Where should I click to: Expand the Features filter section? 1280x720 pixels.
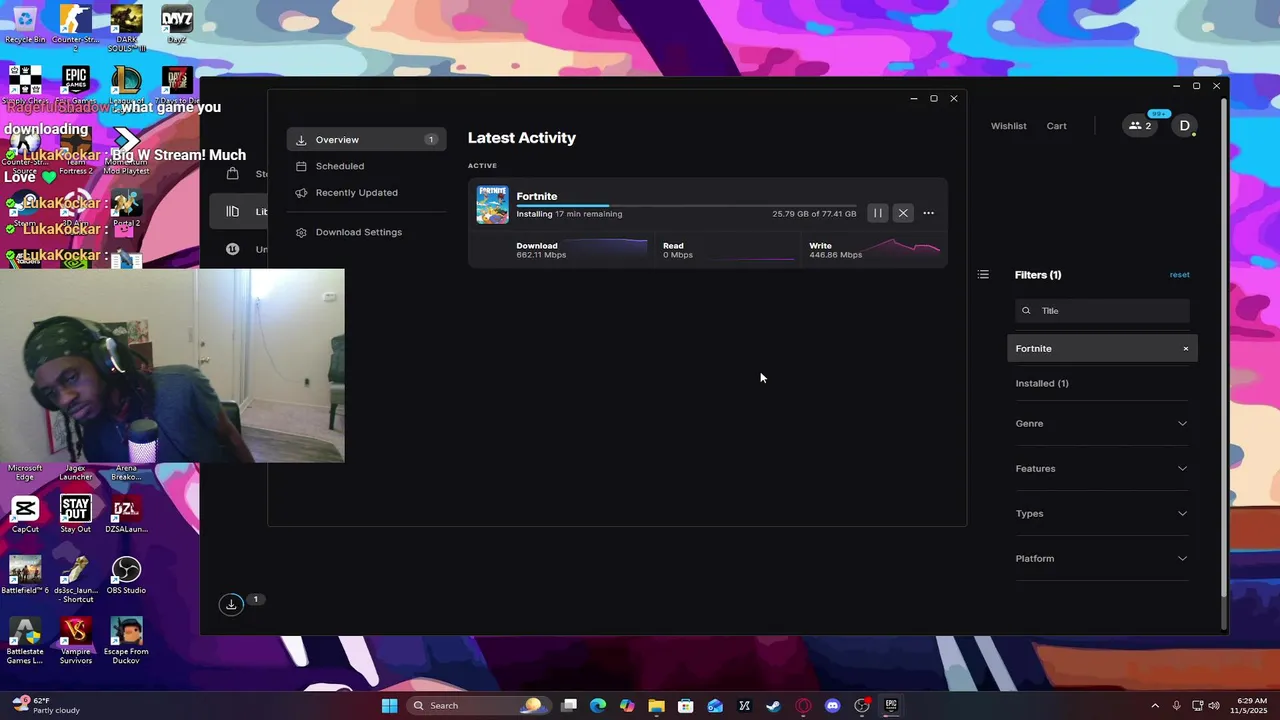(1101, 468)
